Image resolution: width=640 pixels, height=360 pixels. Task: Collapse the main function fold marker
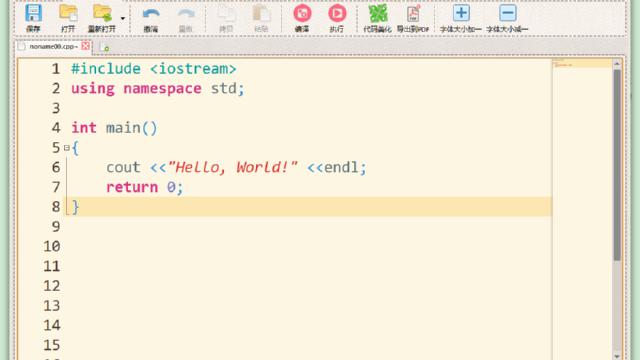click(x=67, y=148)
